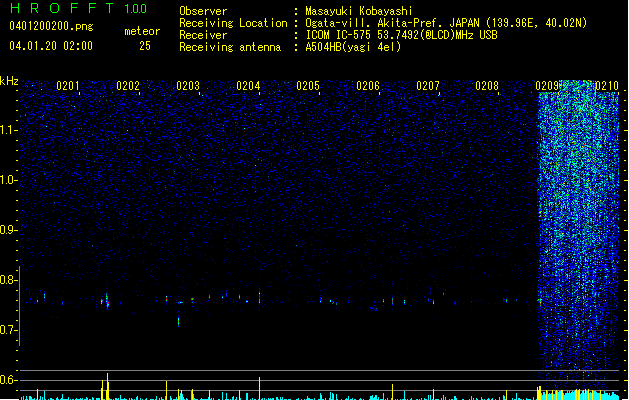
Task: Click the Receiver field label
Action: click(x=203, y=35)
